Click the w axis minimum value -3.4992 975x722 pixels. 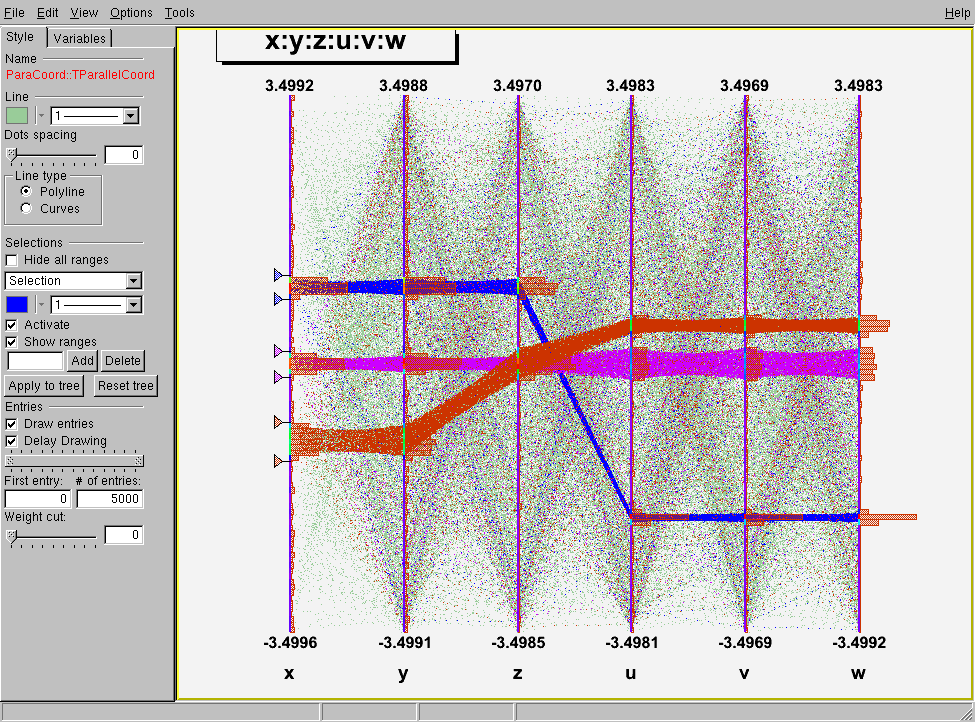point(859,642)
